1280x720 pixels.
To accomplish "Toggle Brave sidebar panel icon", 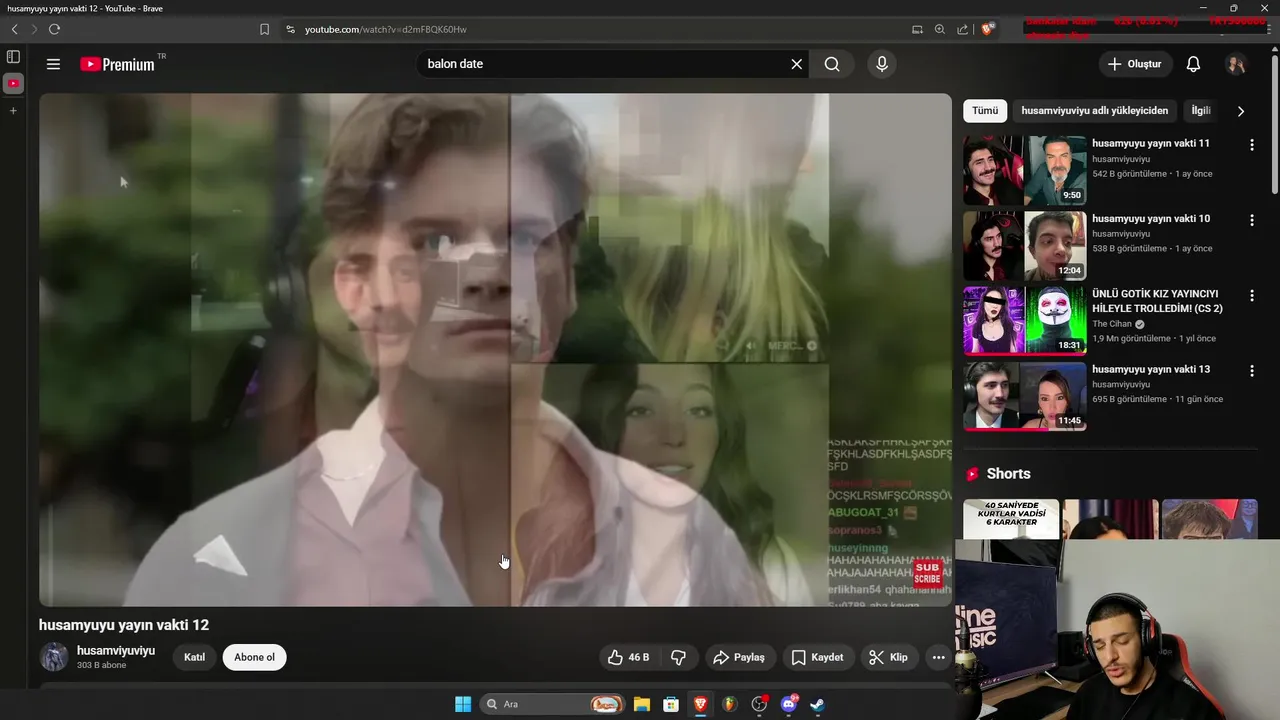I will click(13, 57).
